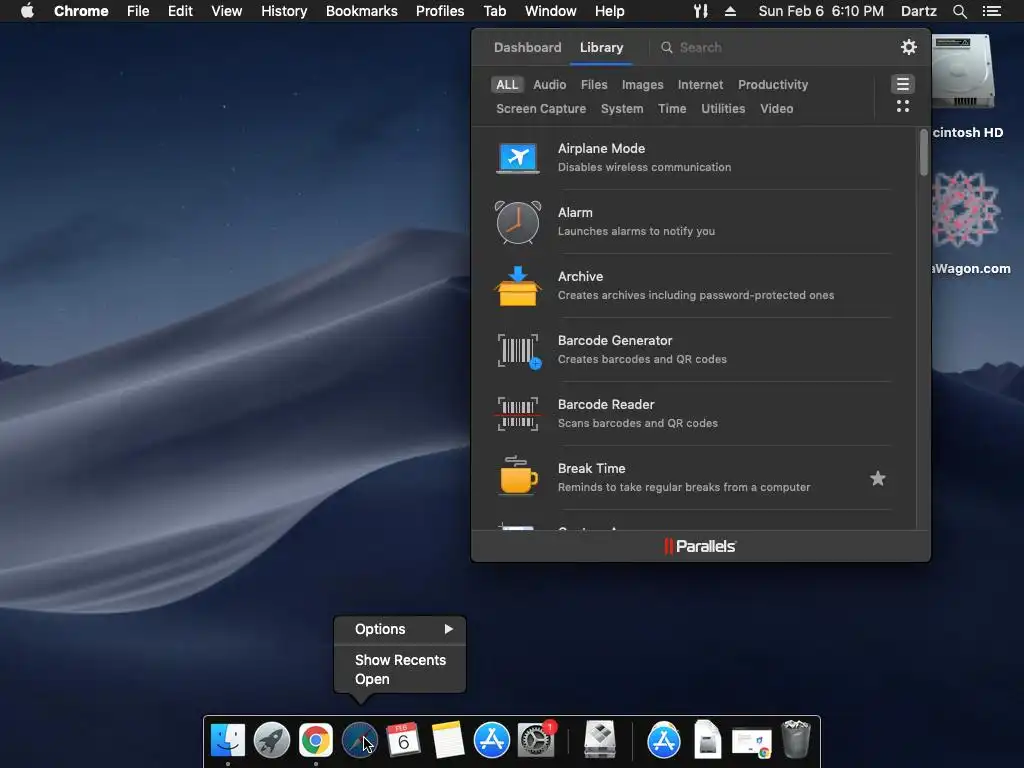The width and height of the screenshot is (1024, 768).
Task: Open the Airplane Mode tool icon
Action: click(x=518, y=157)
